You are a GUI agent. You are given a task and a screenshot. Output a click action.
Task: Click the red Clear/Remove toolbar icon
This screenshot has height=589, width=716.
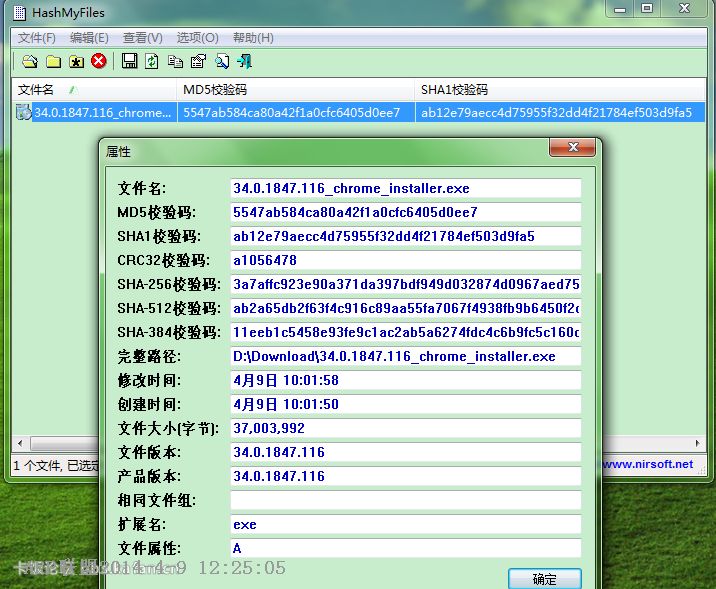coord(99,61)
